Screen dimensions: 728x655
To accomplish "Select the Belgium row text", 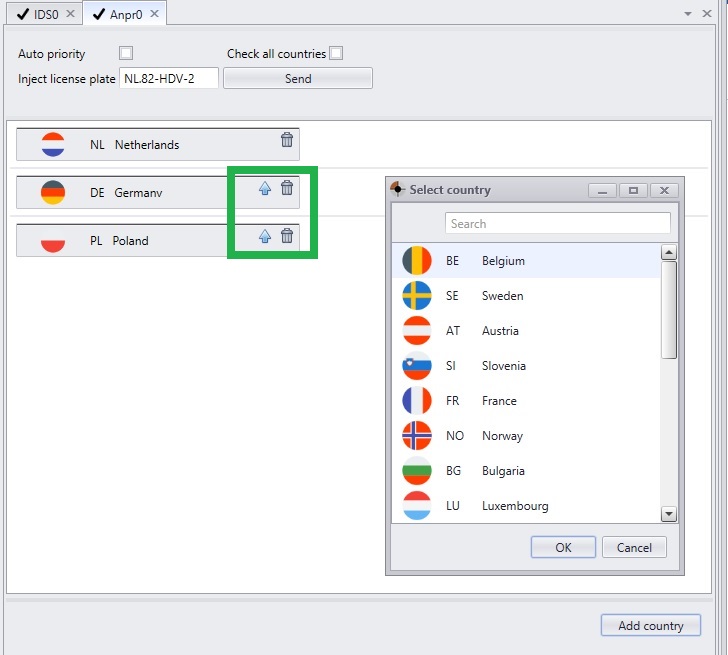I will (x=503, y=261).
